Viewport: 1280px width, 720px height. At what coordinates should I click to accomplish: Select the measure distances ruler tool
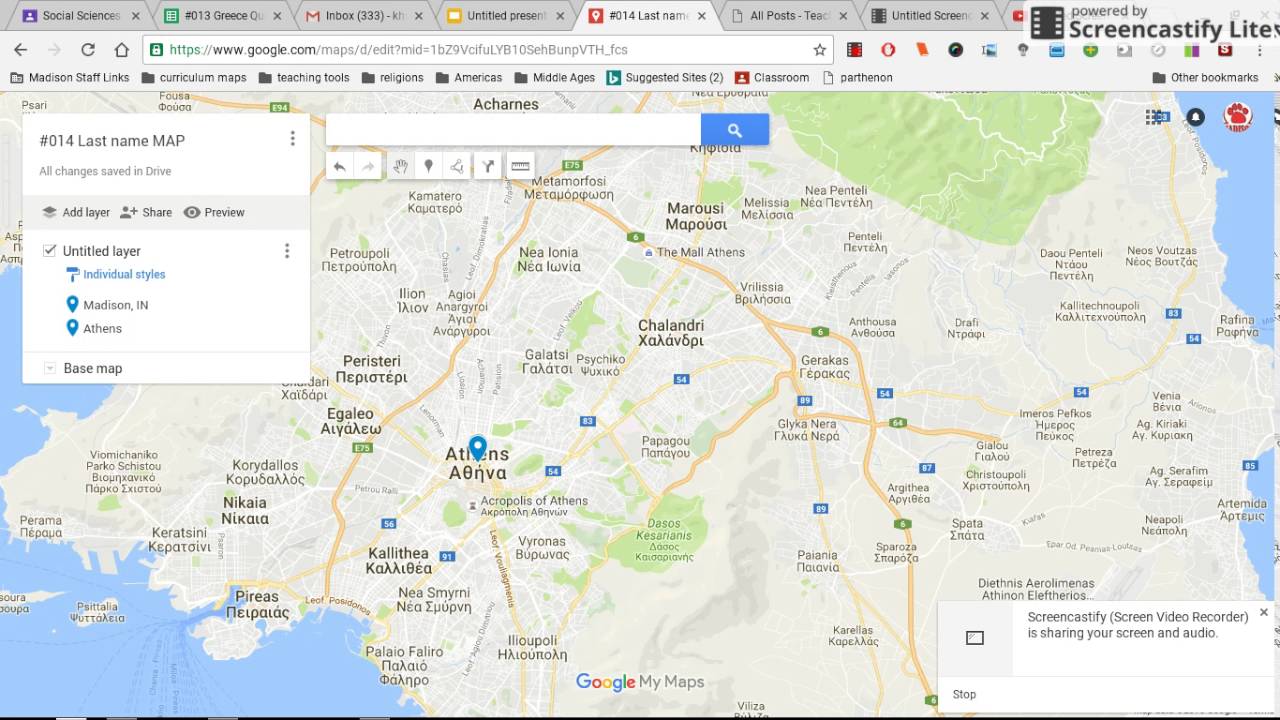[520, 167]
